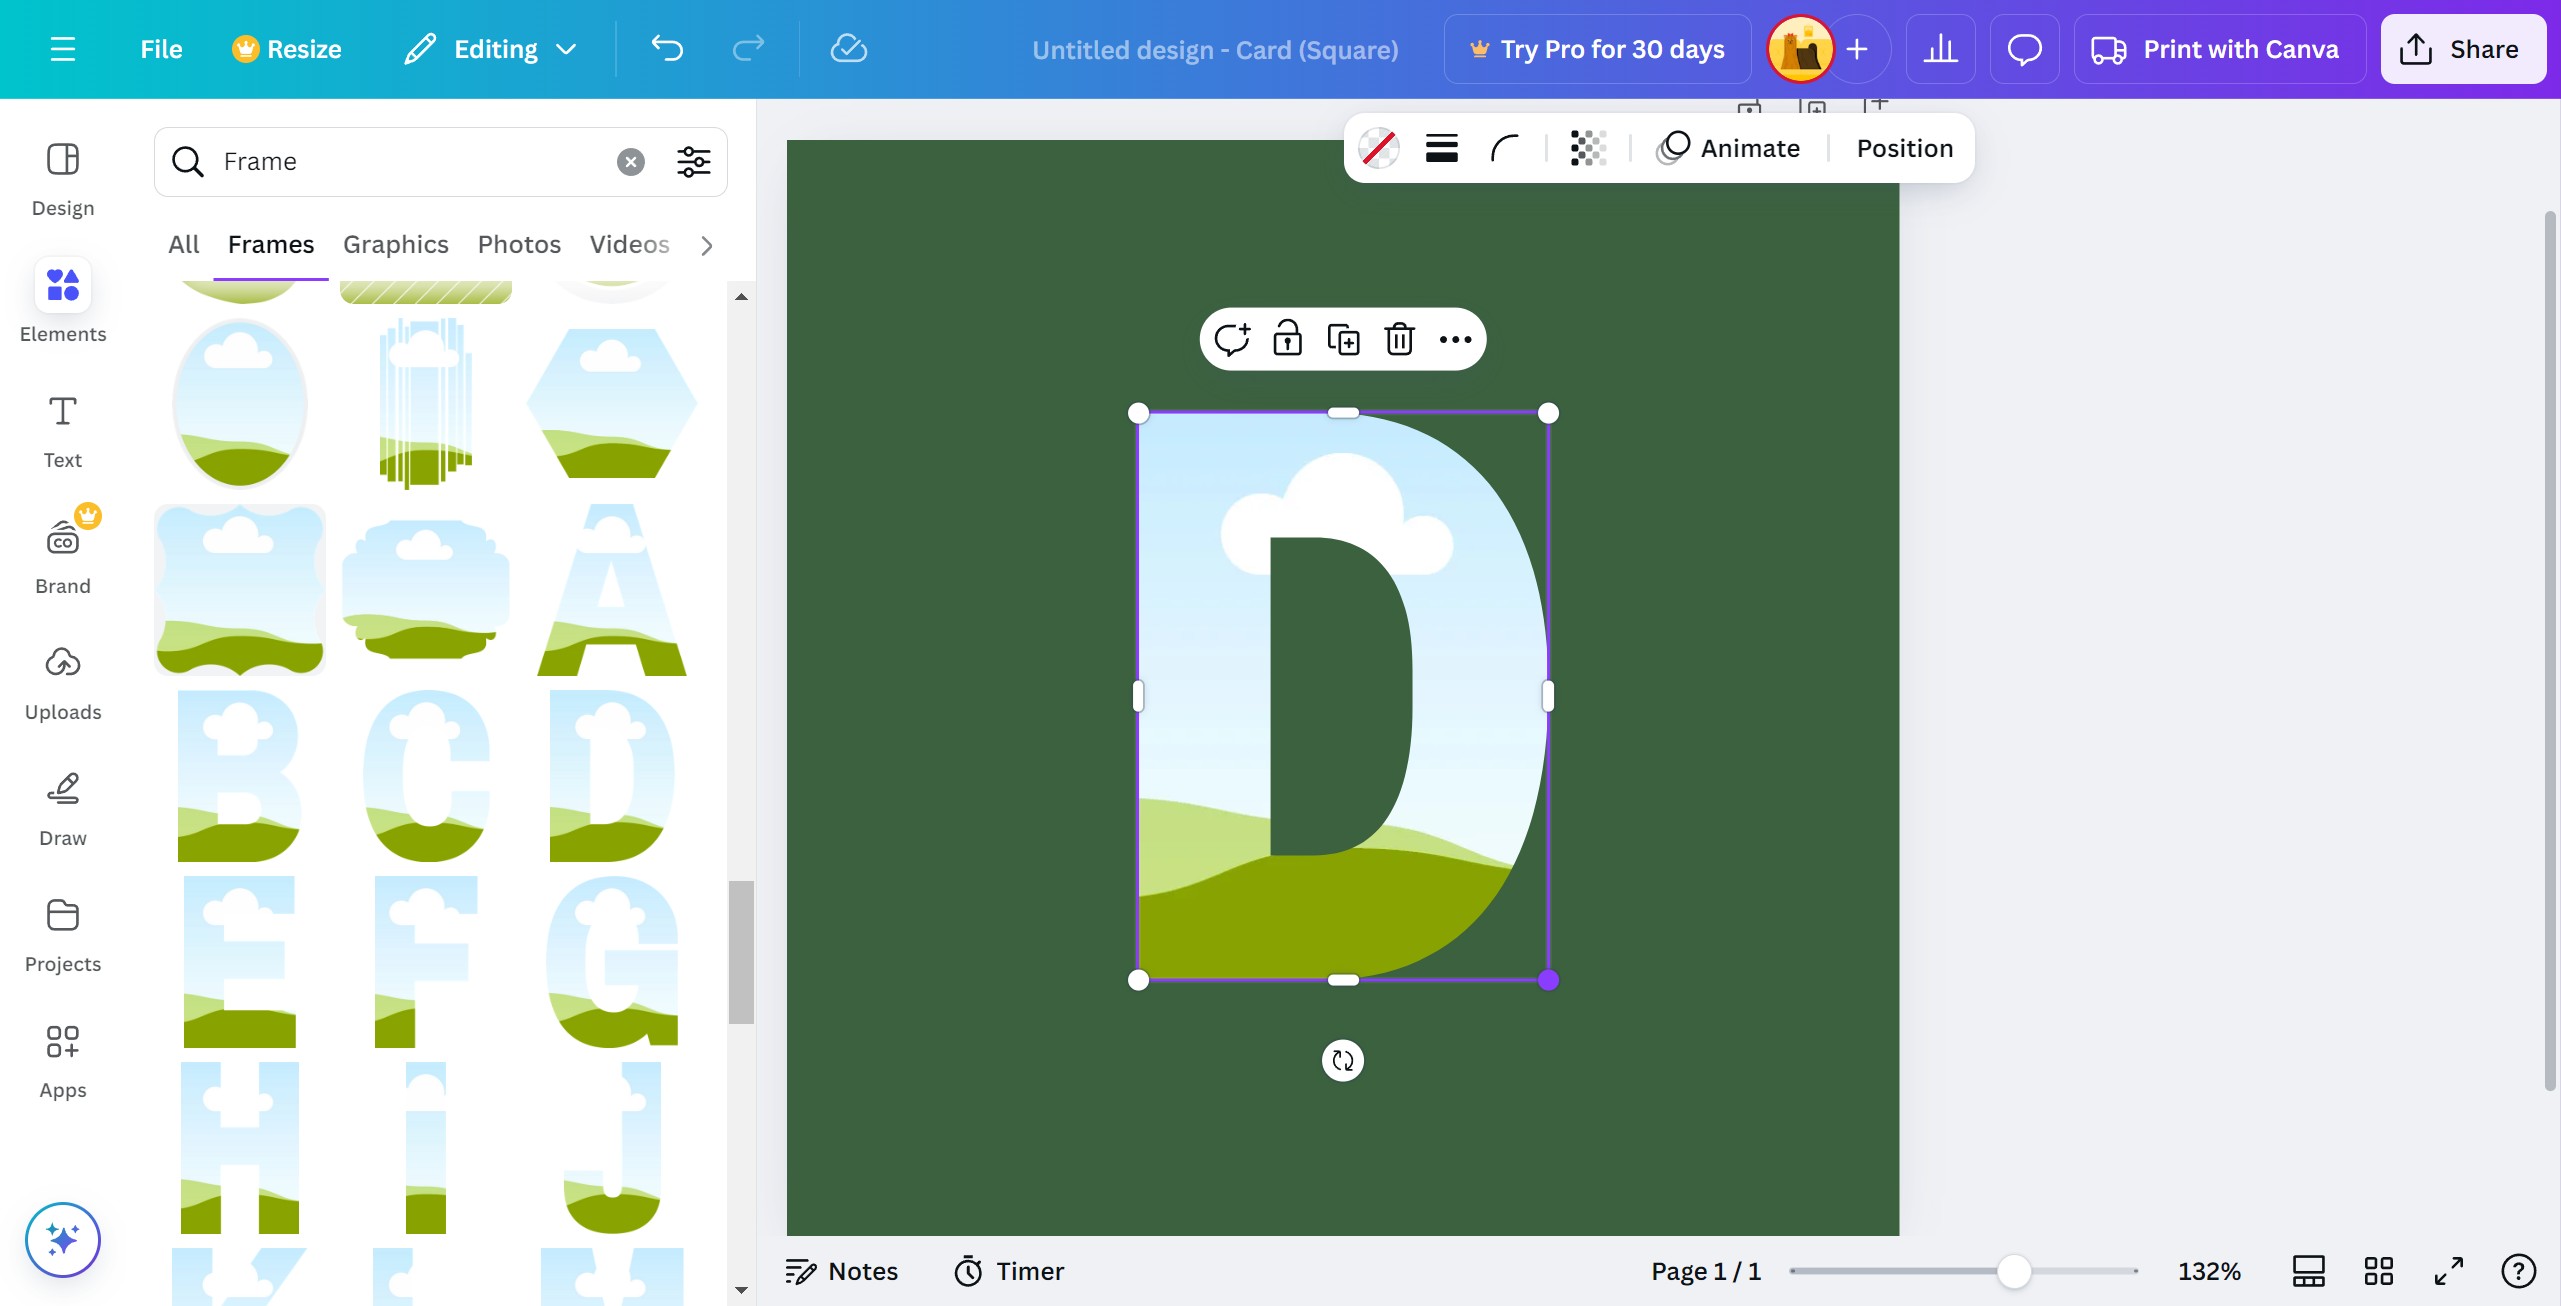This screenshot has width=2561, height=1306.
Task: Delete the selected frame with trash icon
Action: pyautogui.click(x=1399, y=339)
